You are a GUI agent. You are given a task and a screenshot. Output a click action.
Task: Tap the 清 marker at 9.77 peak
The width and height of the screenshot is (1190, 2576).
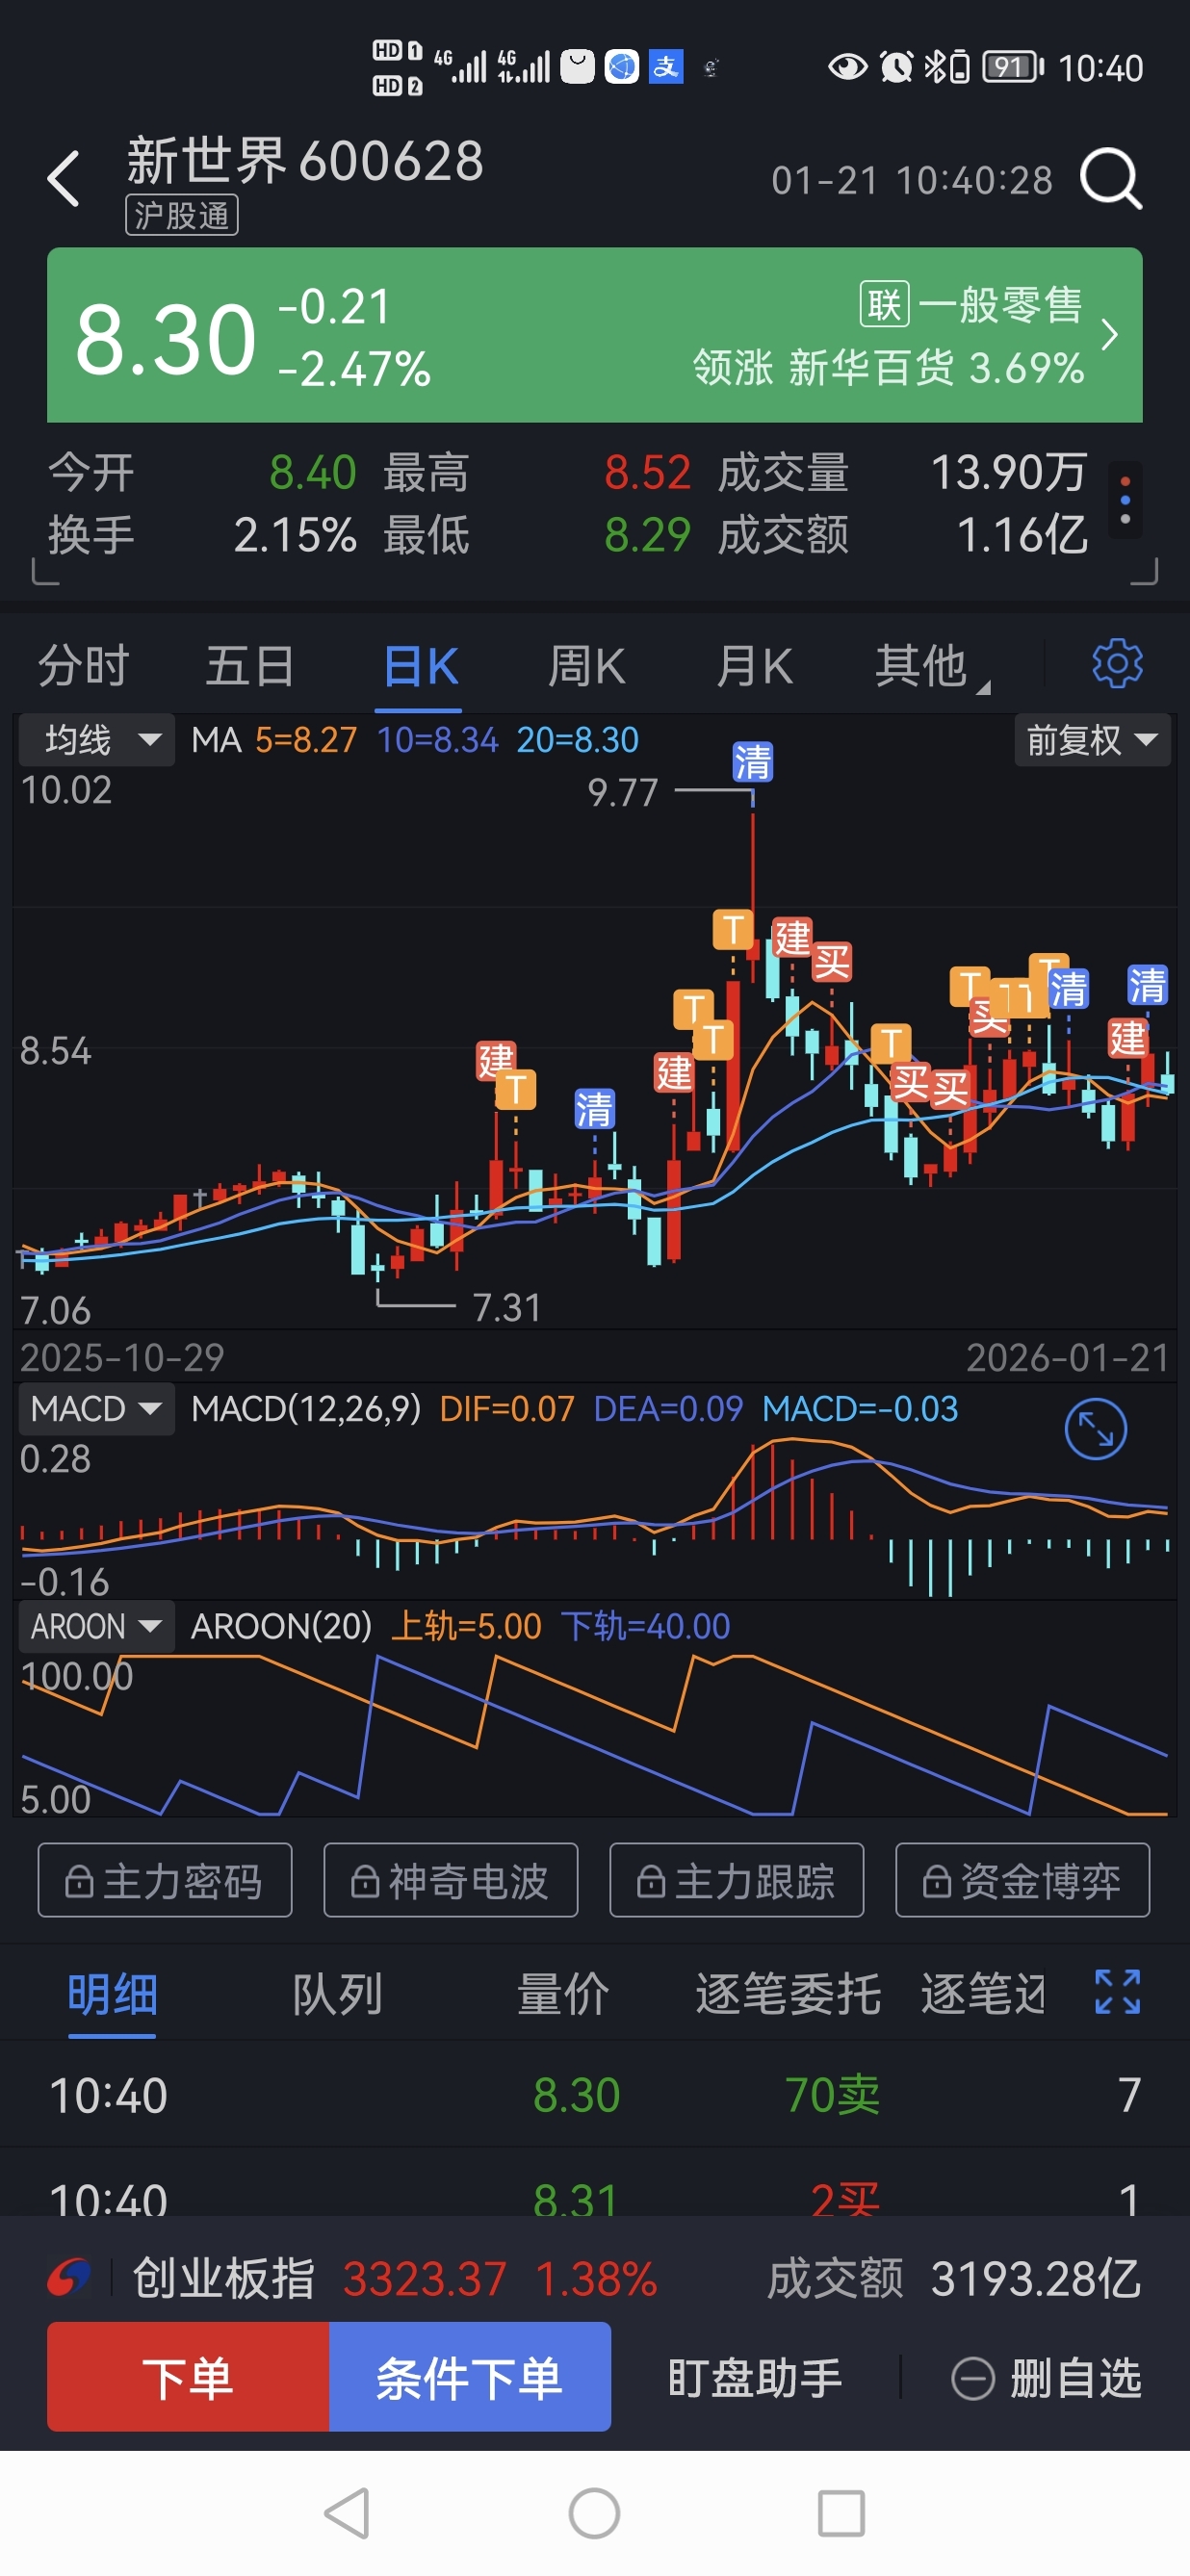pos(752,762)
